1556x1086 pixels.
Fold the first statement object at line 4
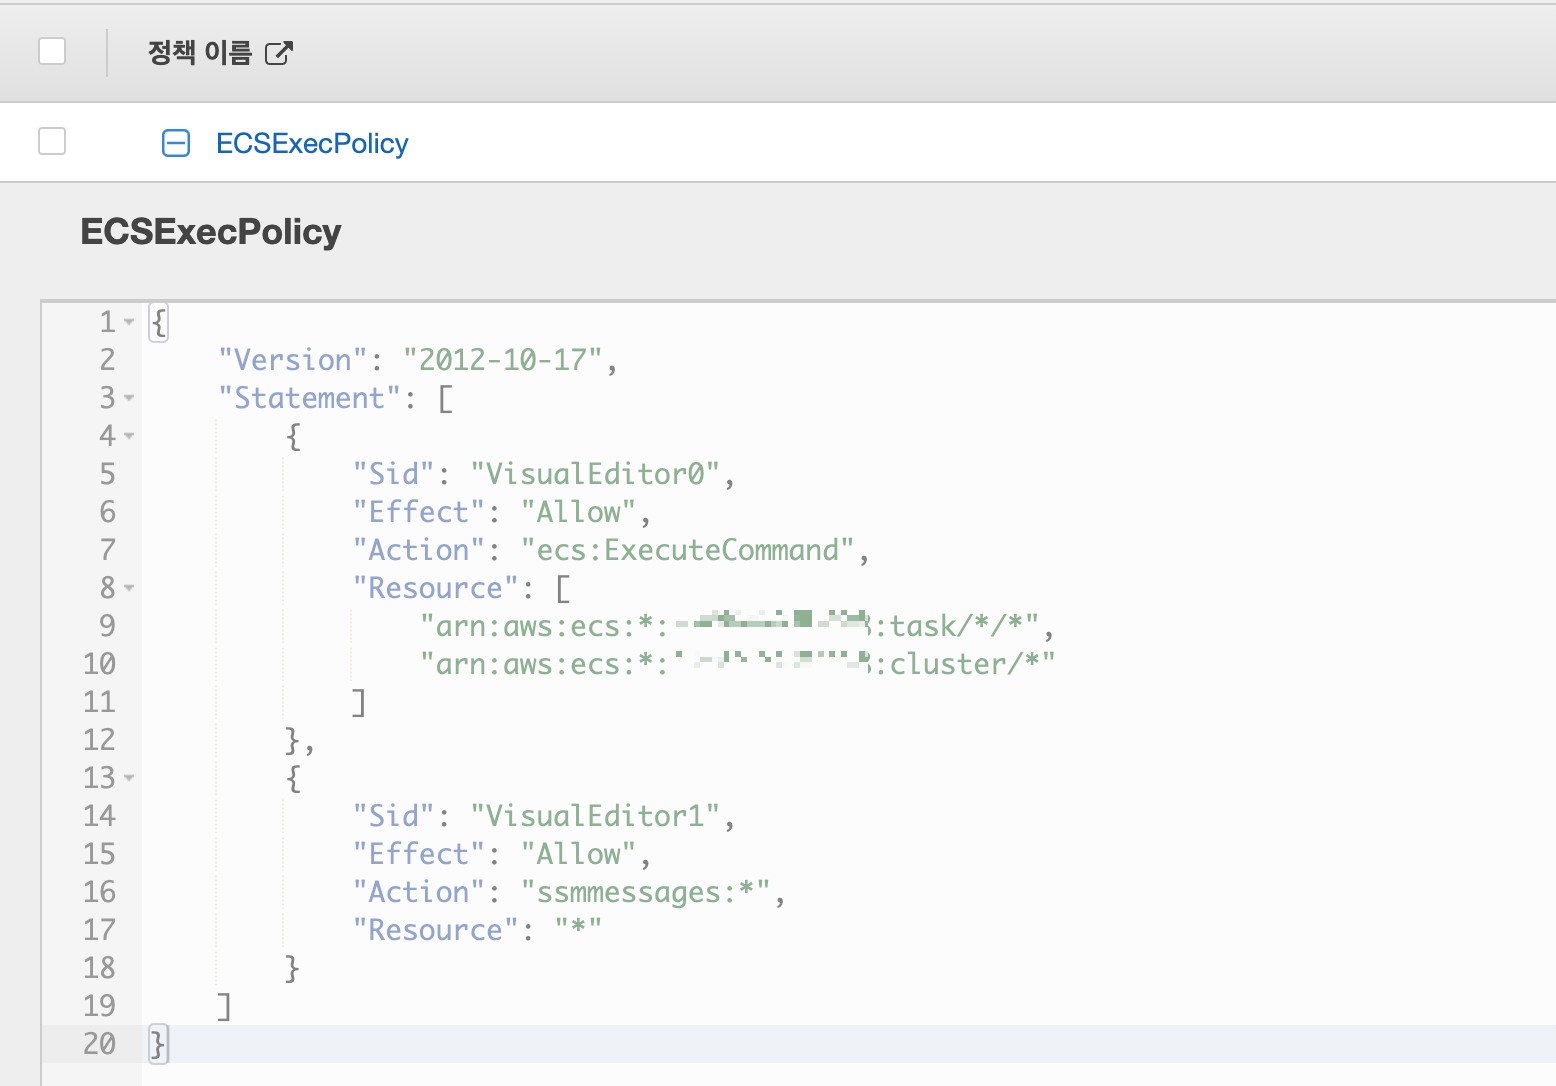(129, 436)
